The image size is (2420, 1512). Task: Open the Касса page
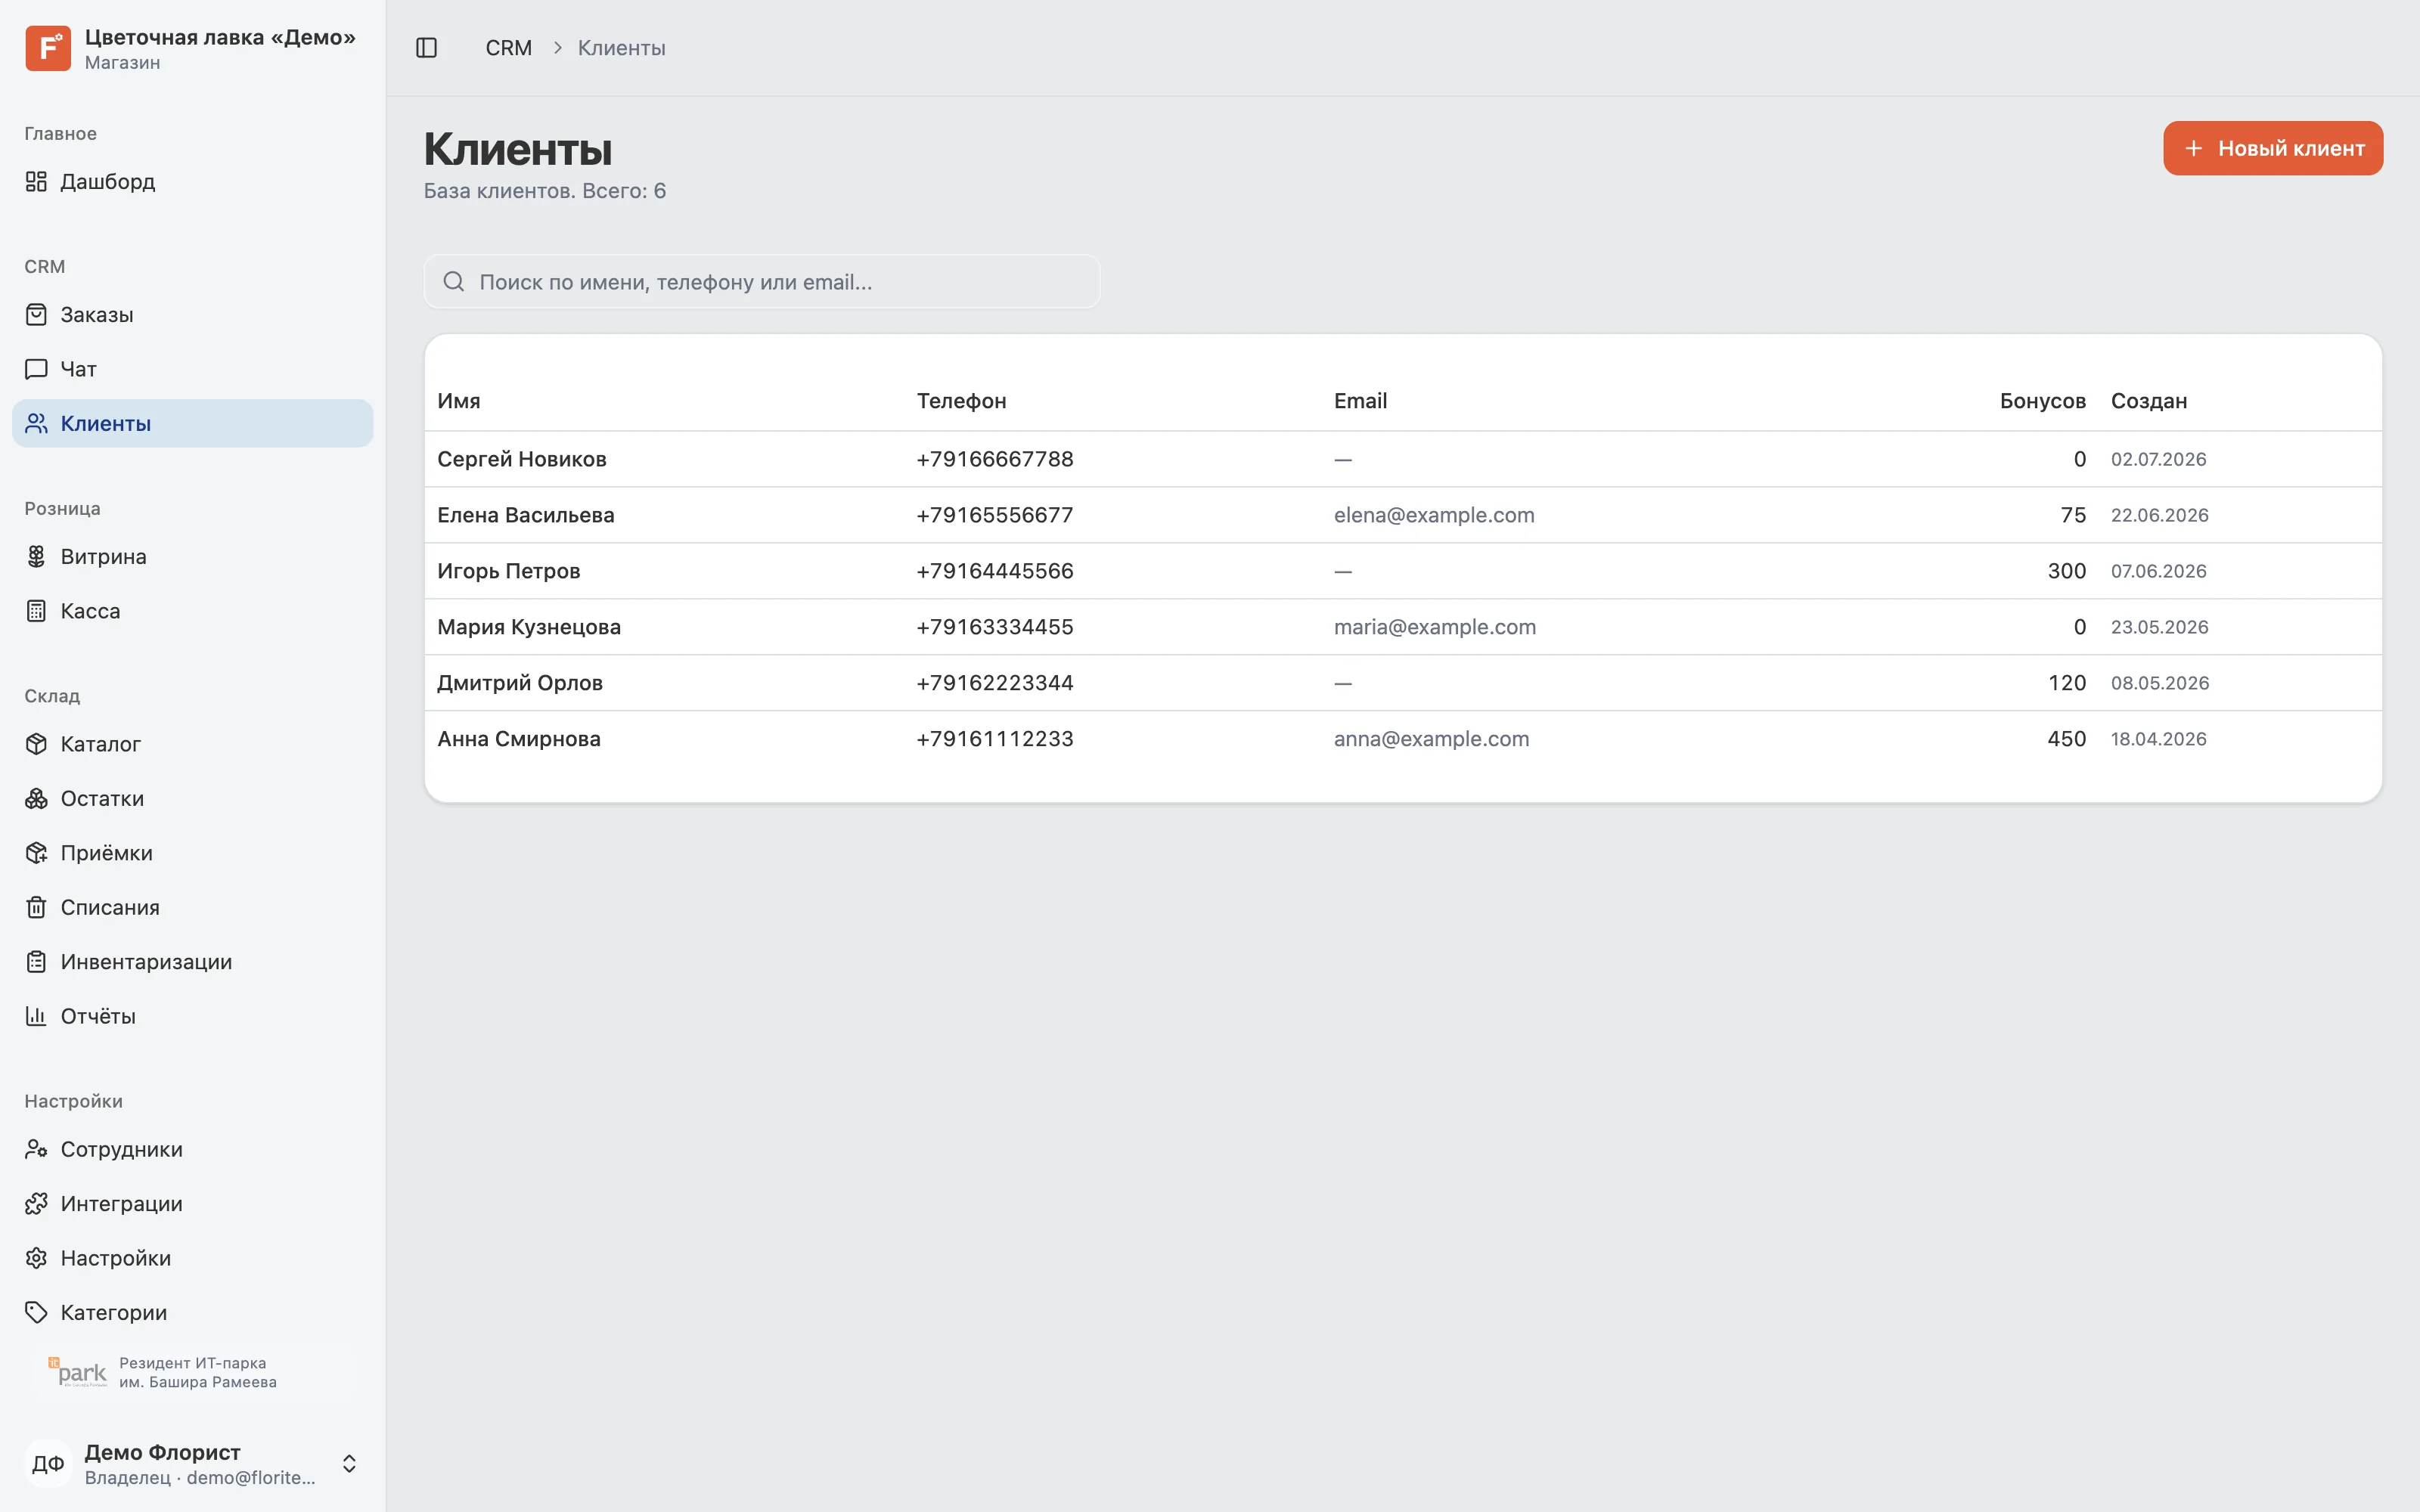pyautogui.click(x=192, y=611)
